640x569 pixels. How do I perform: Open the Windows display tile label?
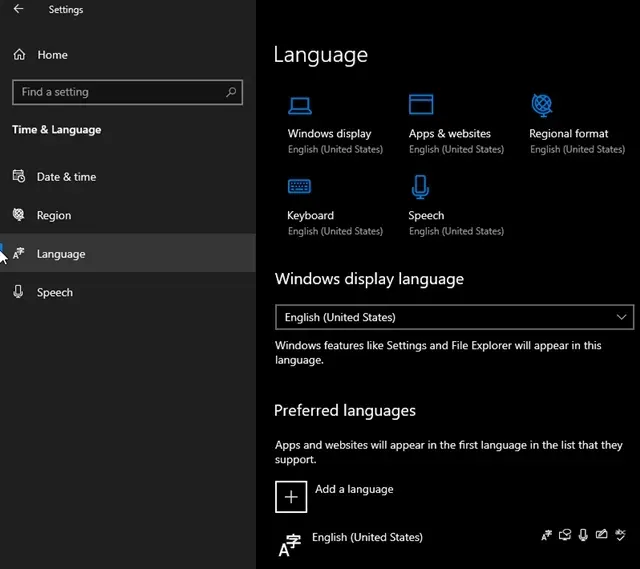click(x=329, y=133)
